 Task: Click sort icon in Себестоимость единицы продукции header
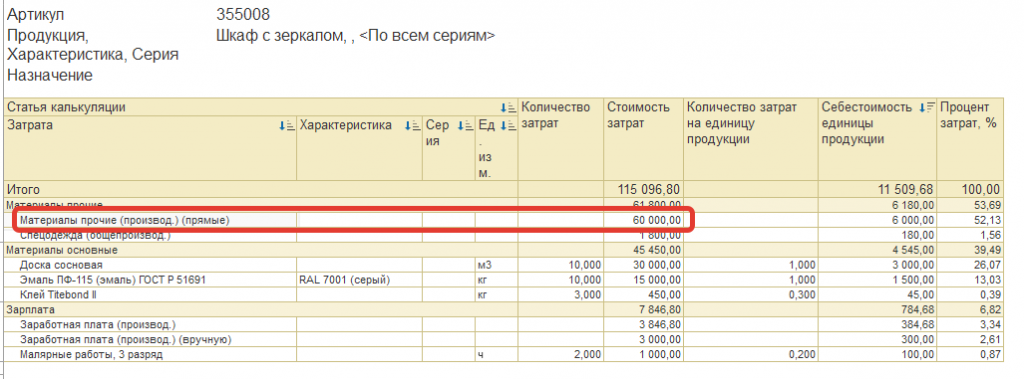pyautogui.click(x=927, y=108)
